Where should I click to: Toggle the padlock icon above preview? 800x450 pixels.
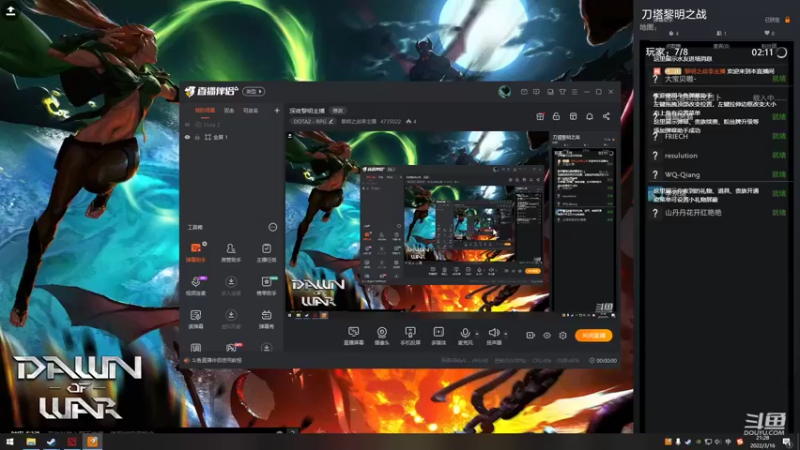(556, 116)
